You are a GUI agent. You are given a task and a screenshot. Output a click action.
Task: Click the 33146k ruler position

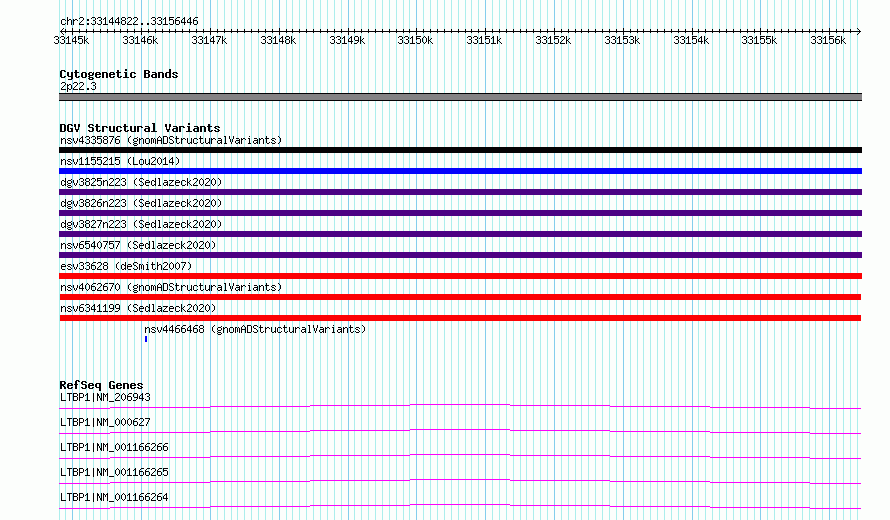pos(140,40)
